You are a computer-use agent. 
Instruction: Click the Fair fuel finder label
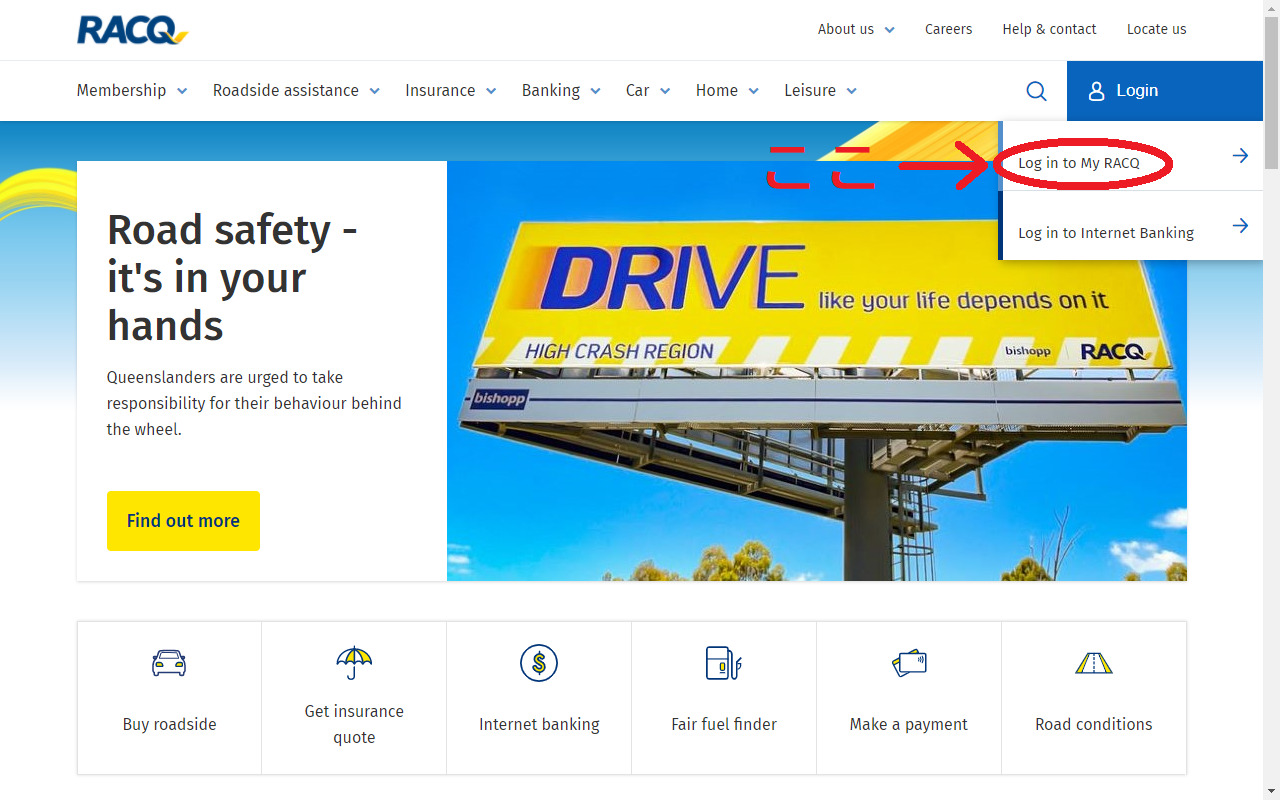pyautogui.click(x=724, y=725)
